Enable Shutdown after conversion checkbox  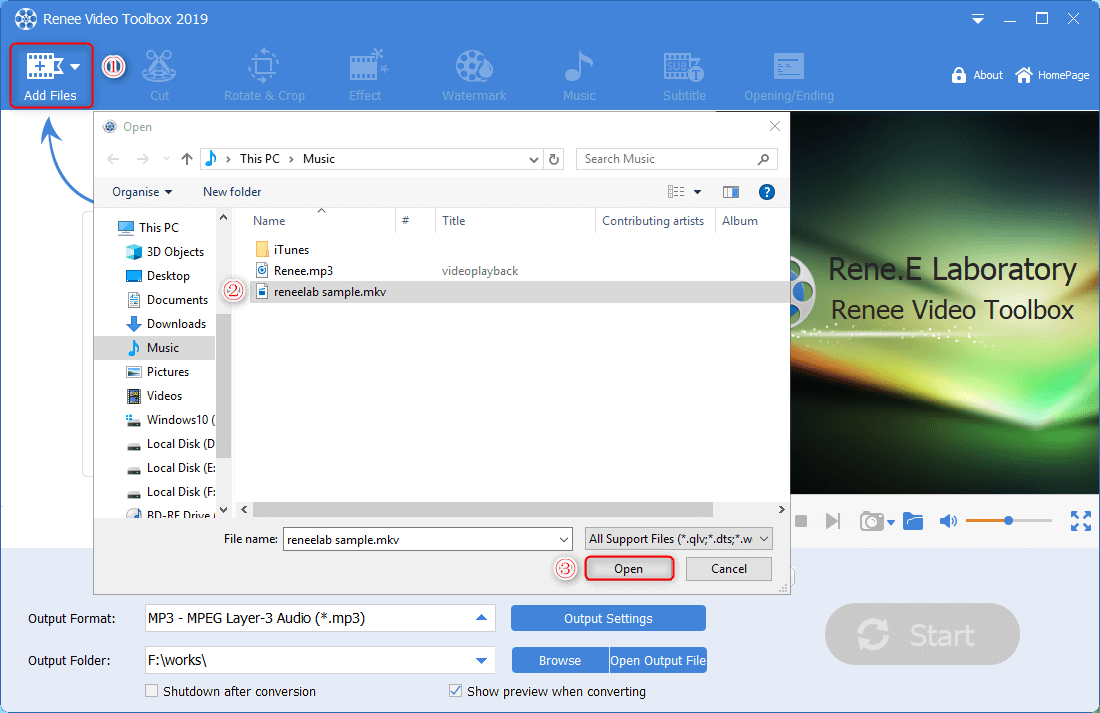152,691
